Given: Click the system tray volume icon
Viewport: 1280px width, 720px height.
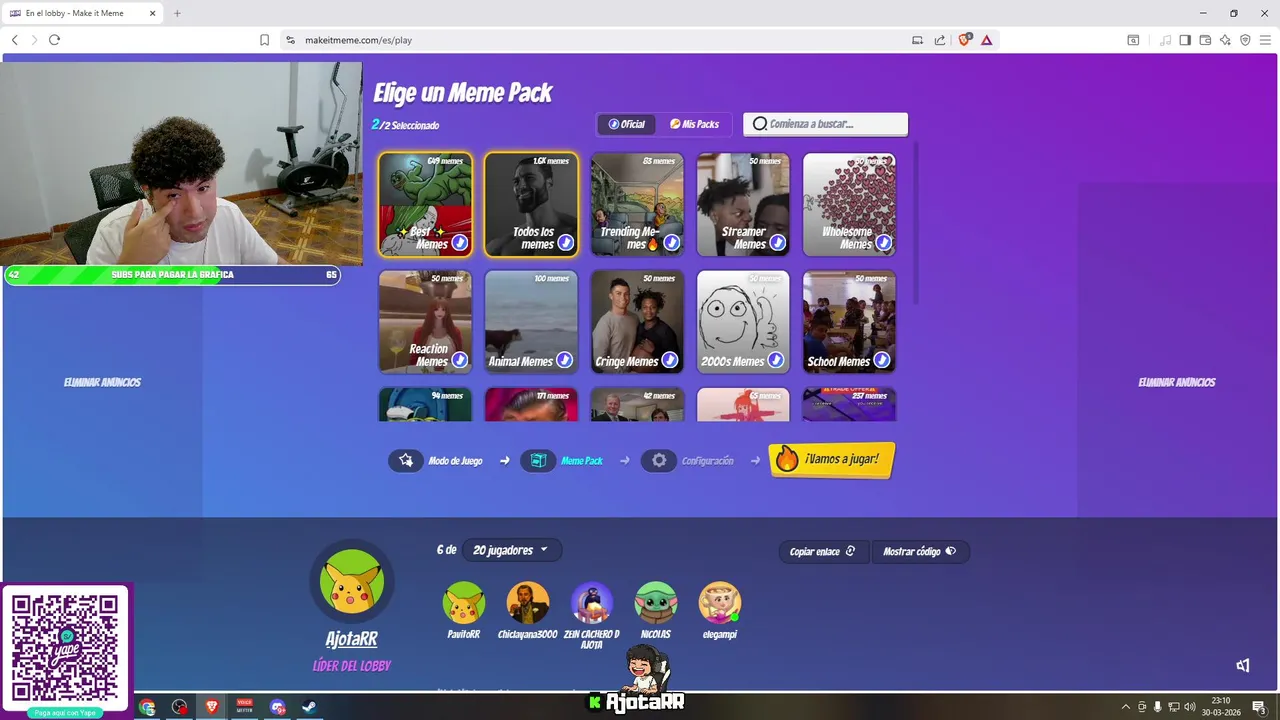Looking at the screenshot, I should (1190, 707).
